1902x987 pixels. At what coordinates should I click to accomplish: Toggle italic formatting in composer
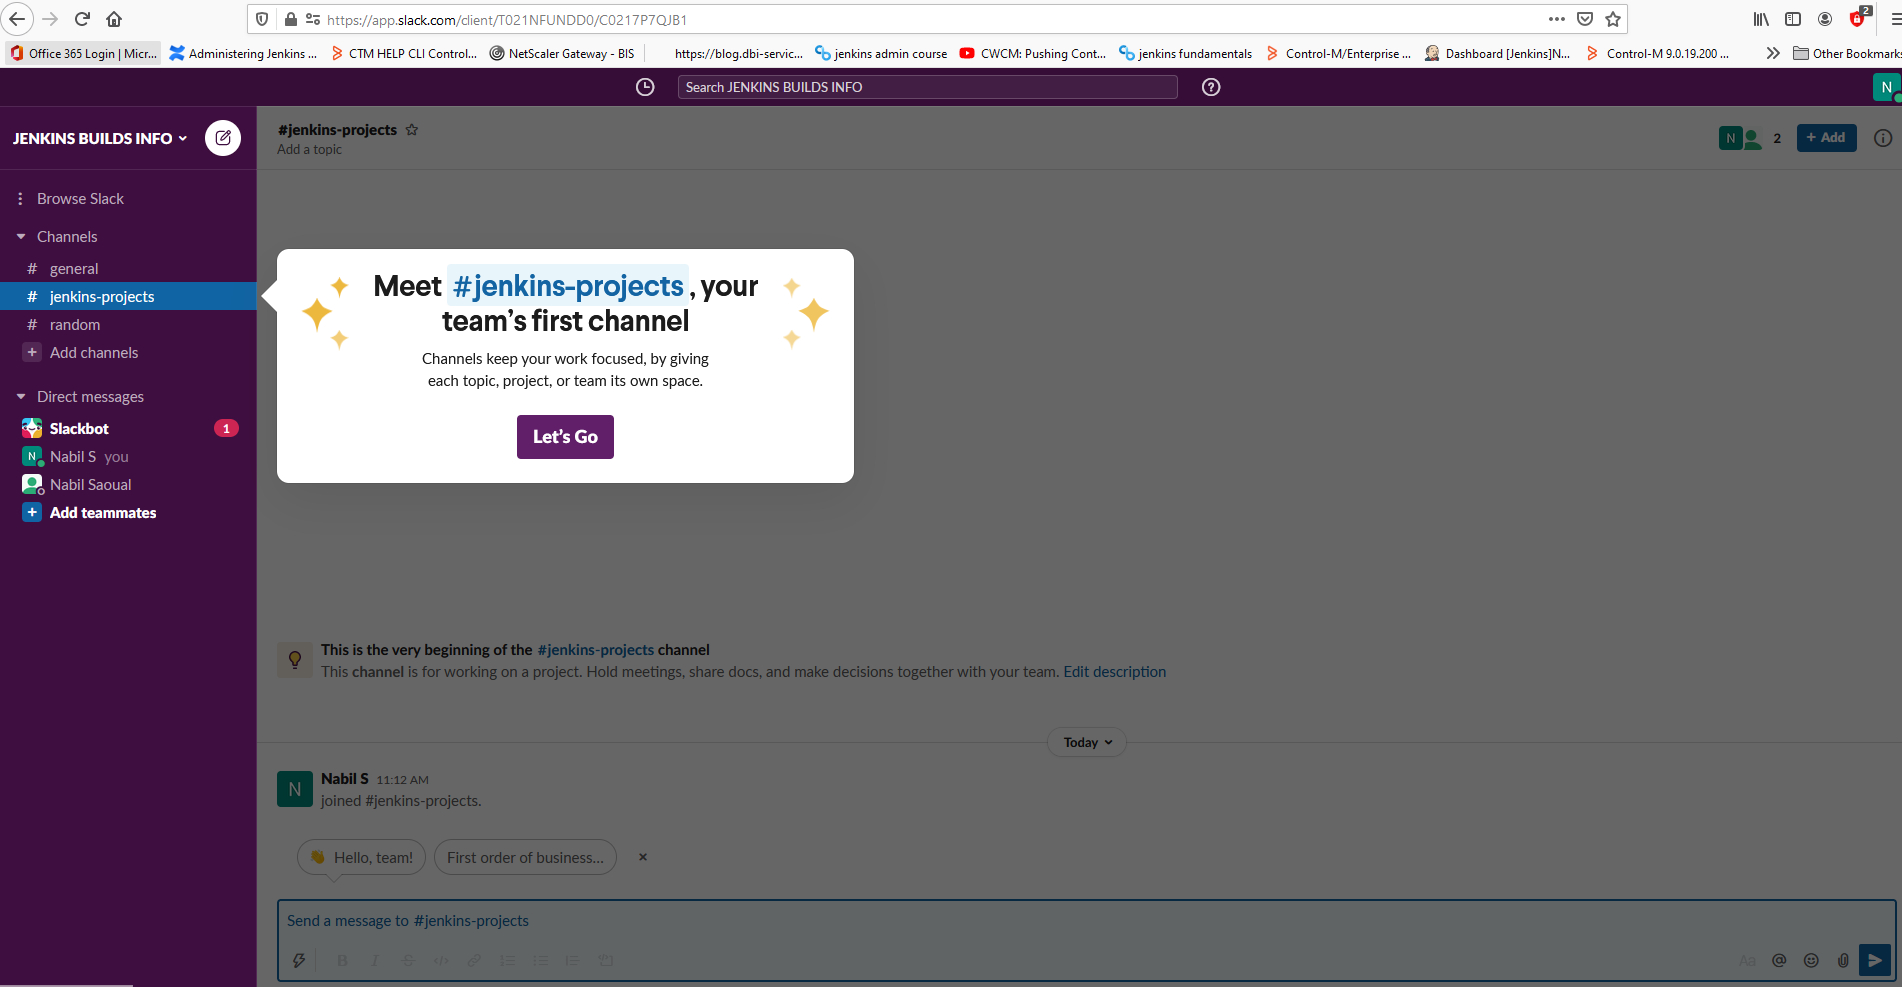click(375, 960)
